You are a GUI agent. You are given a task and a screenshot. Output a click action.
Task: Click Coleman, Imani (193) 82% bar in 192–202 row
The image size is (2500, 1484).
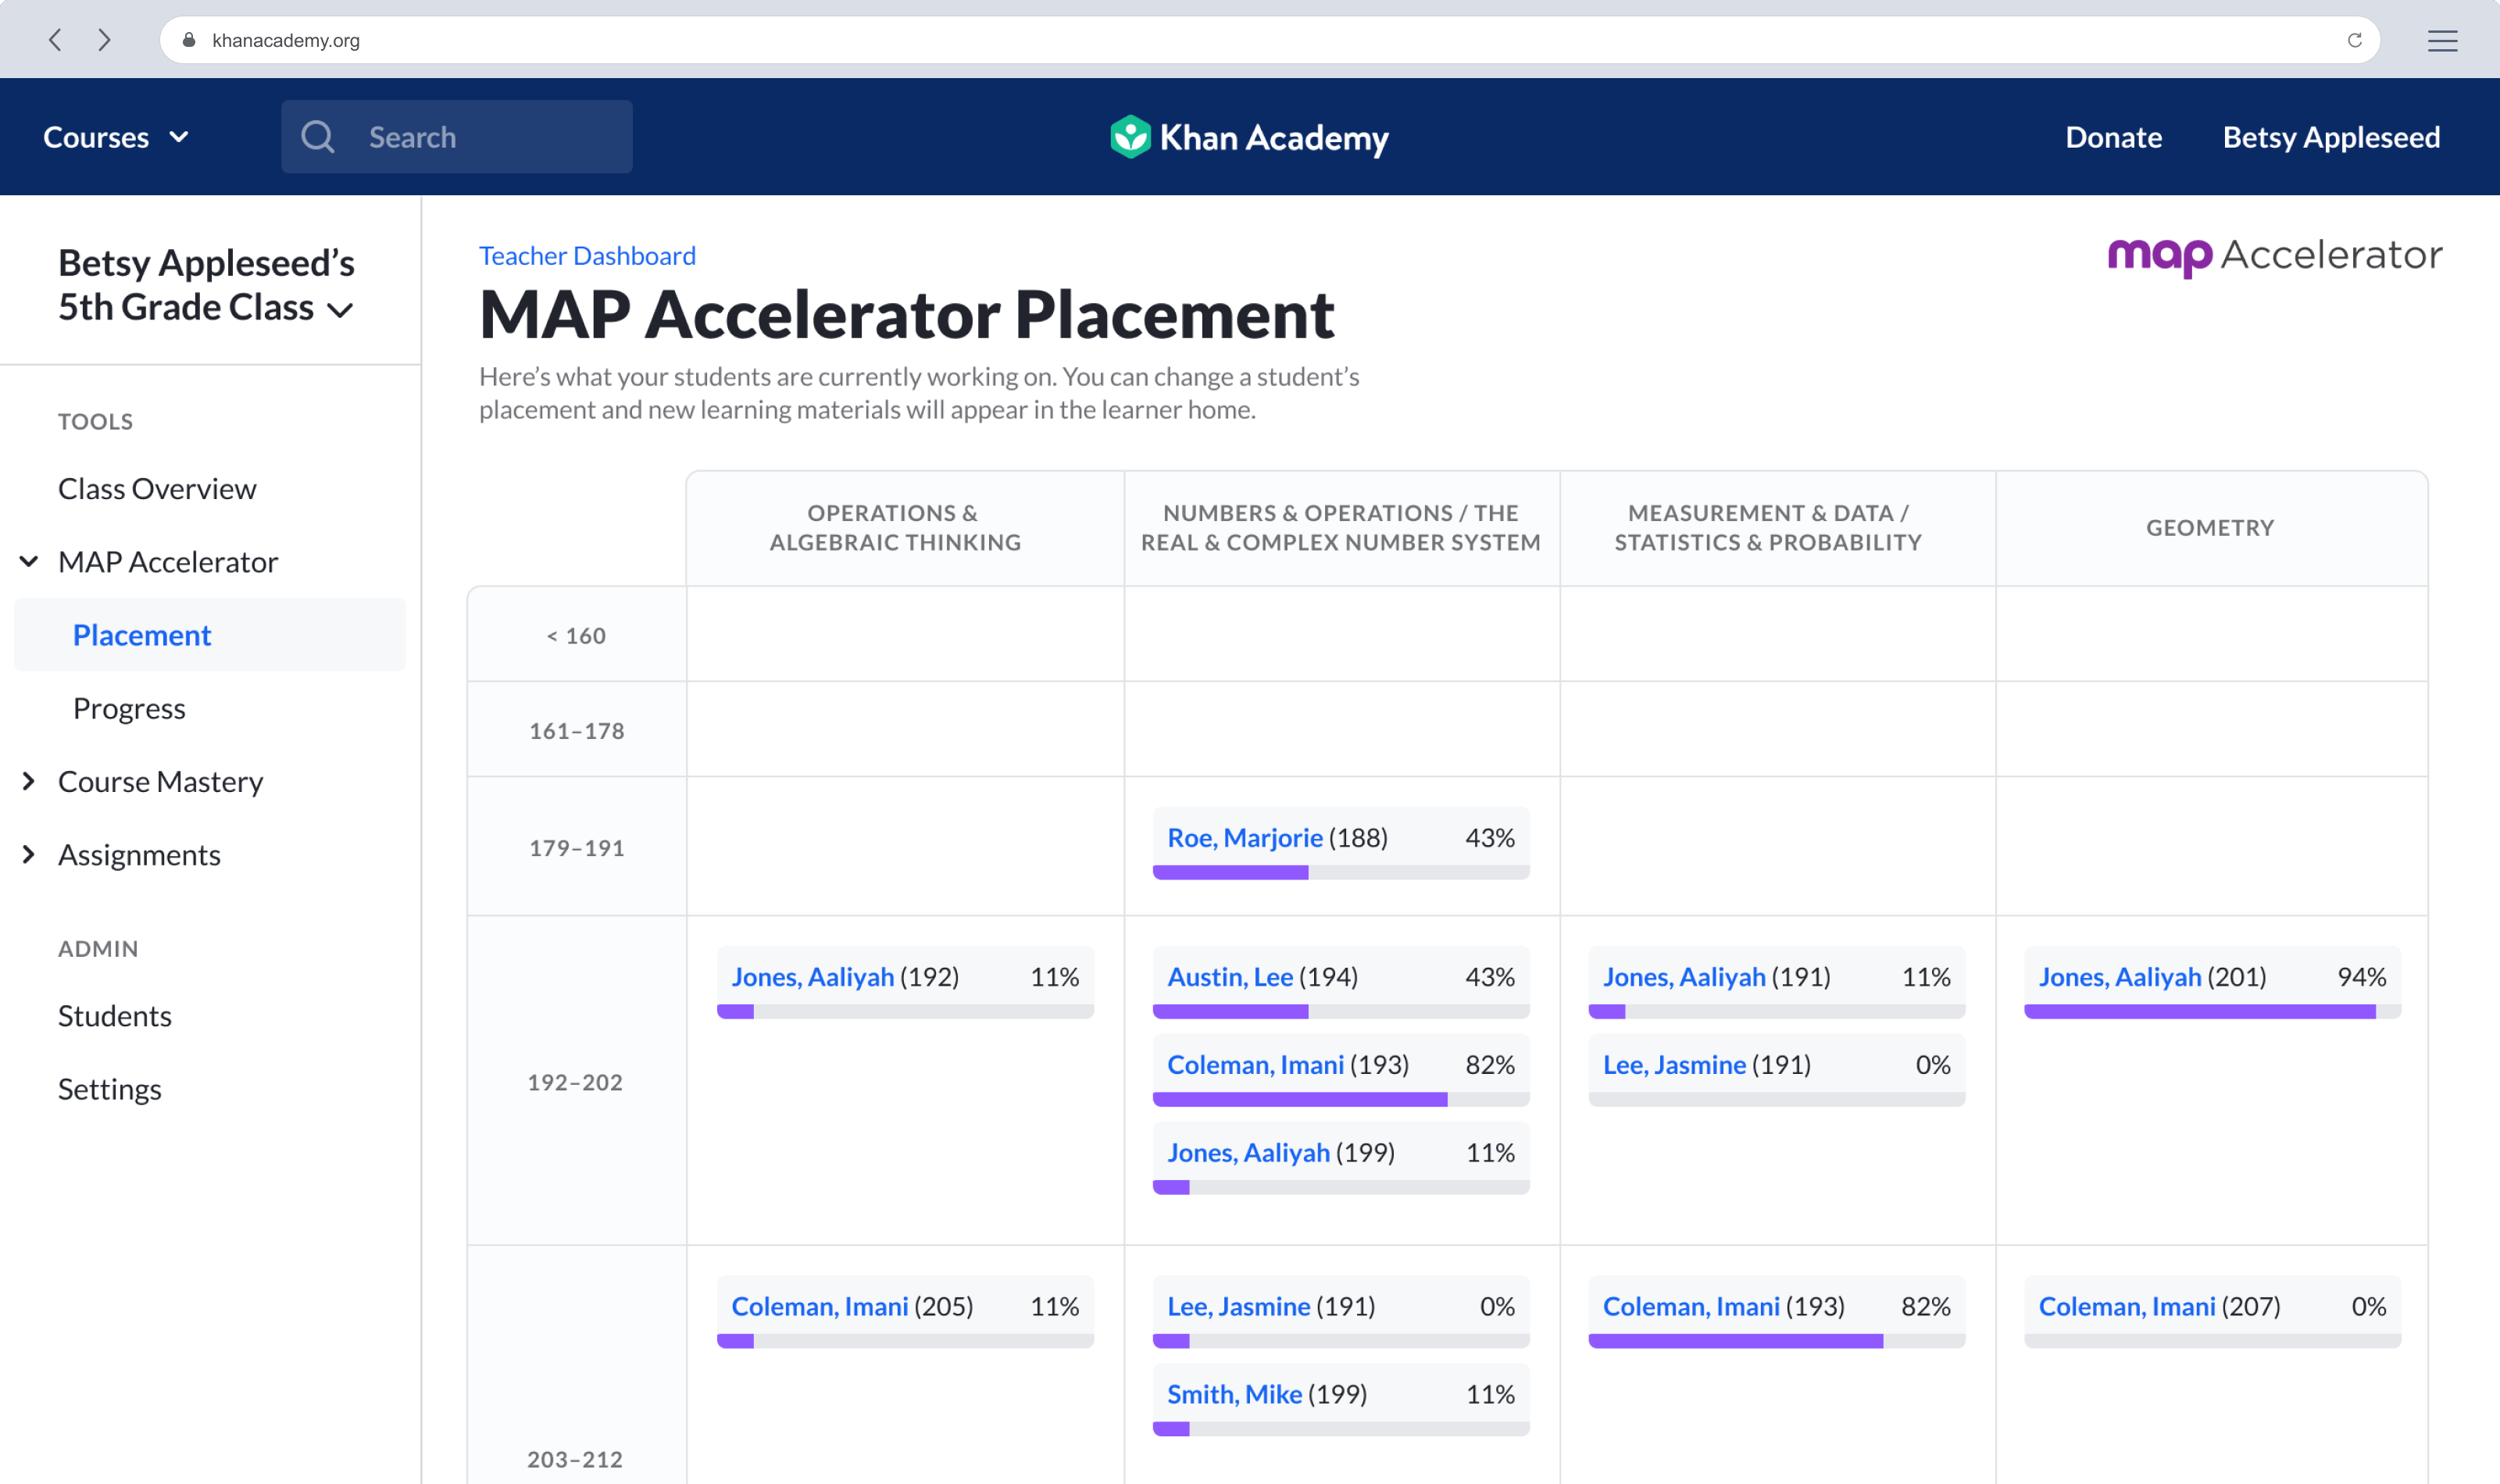1341,1100
